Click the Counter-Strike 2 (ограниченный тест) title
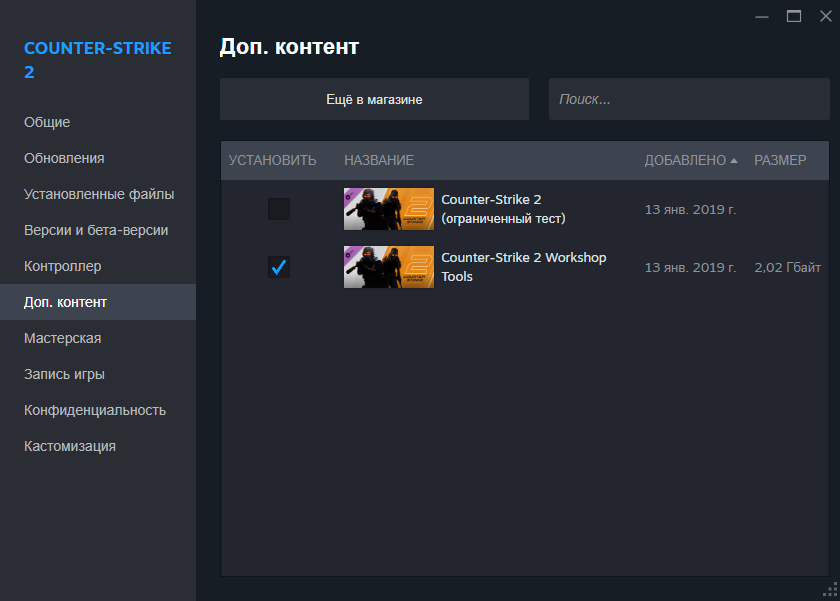The width and height of the screenshot is (840, 601). pyautogui.click(x=503, y=209)
